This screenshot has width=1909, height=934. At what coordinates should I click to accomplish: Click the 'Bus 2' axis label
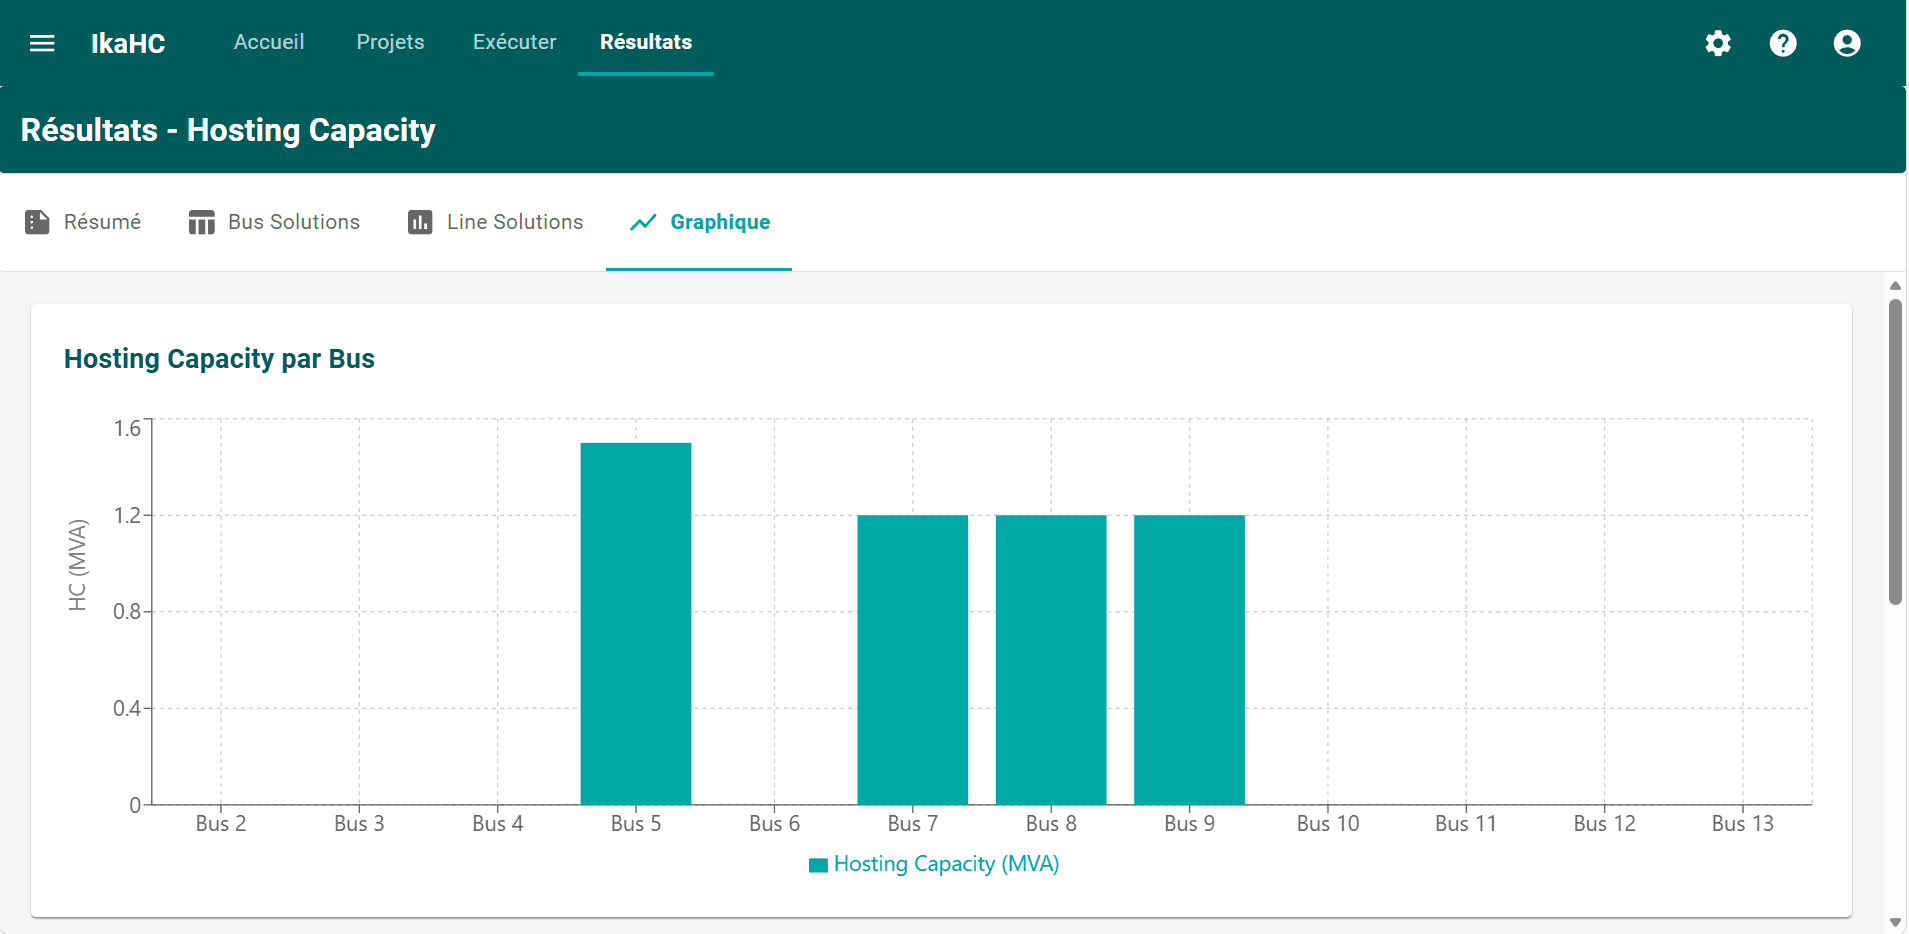[221, 824]
